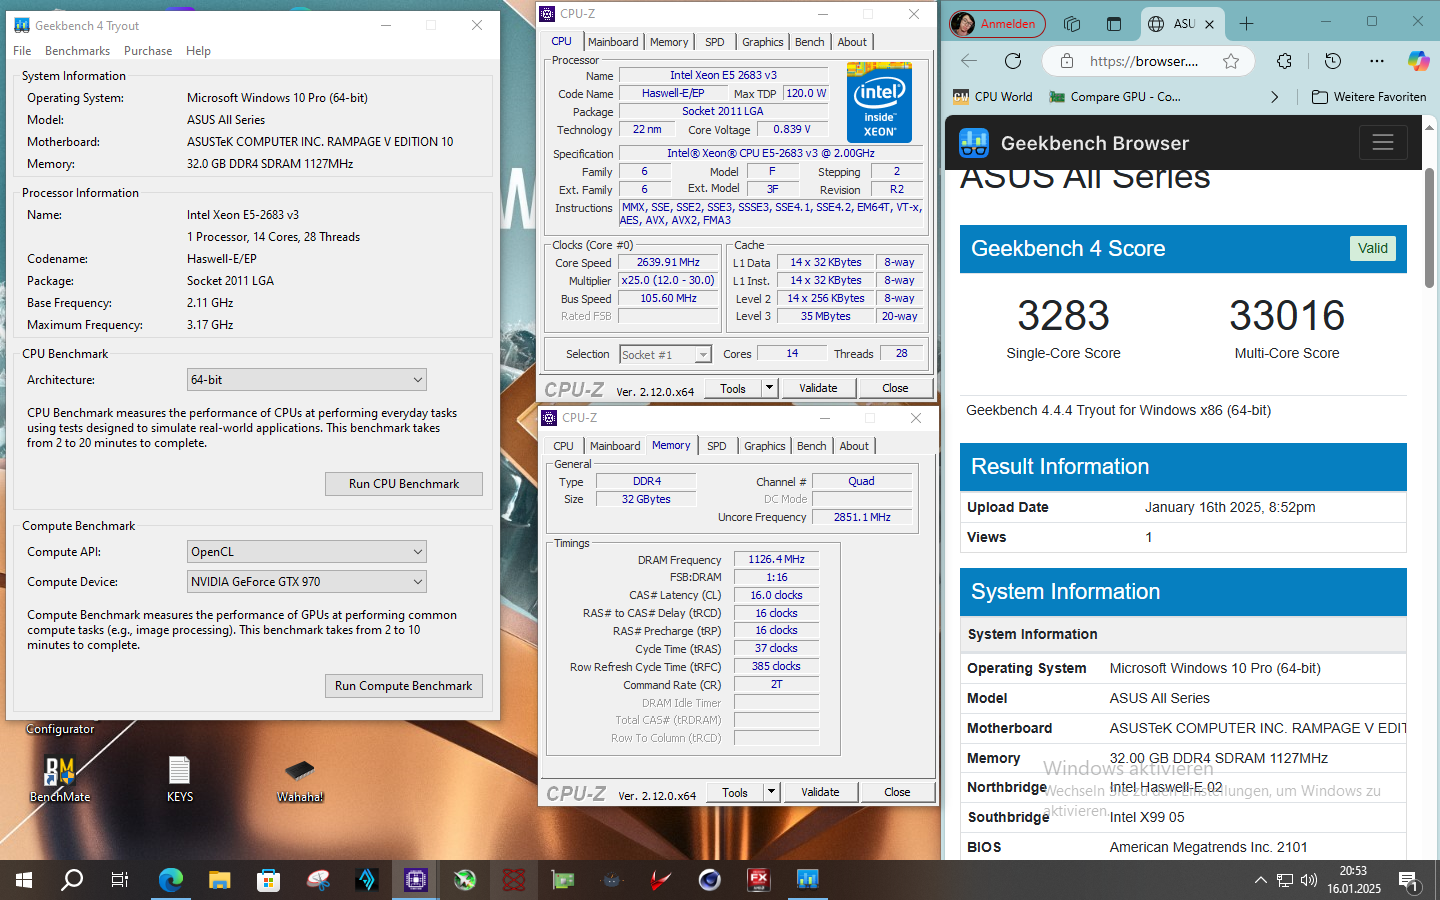Launch Microsoft Edge from the taskbar
The height and width of the screenshot is (900, 1440).
click(x=171, y=880)
